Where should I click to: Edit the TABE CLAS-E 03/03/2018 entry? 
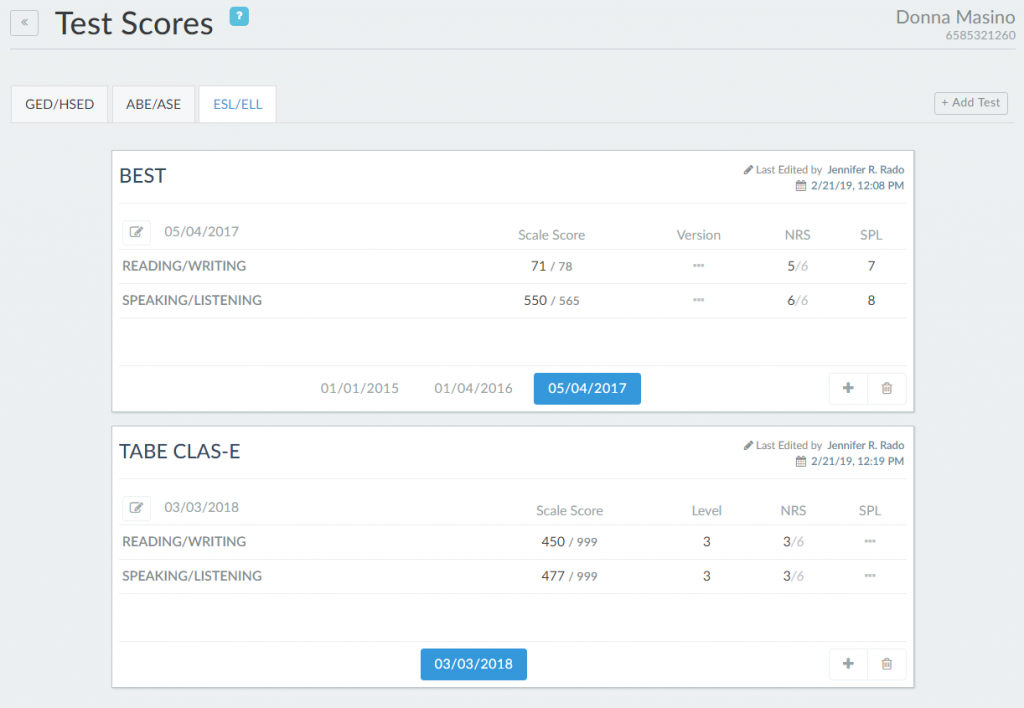coord(137,509)
